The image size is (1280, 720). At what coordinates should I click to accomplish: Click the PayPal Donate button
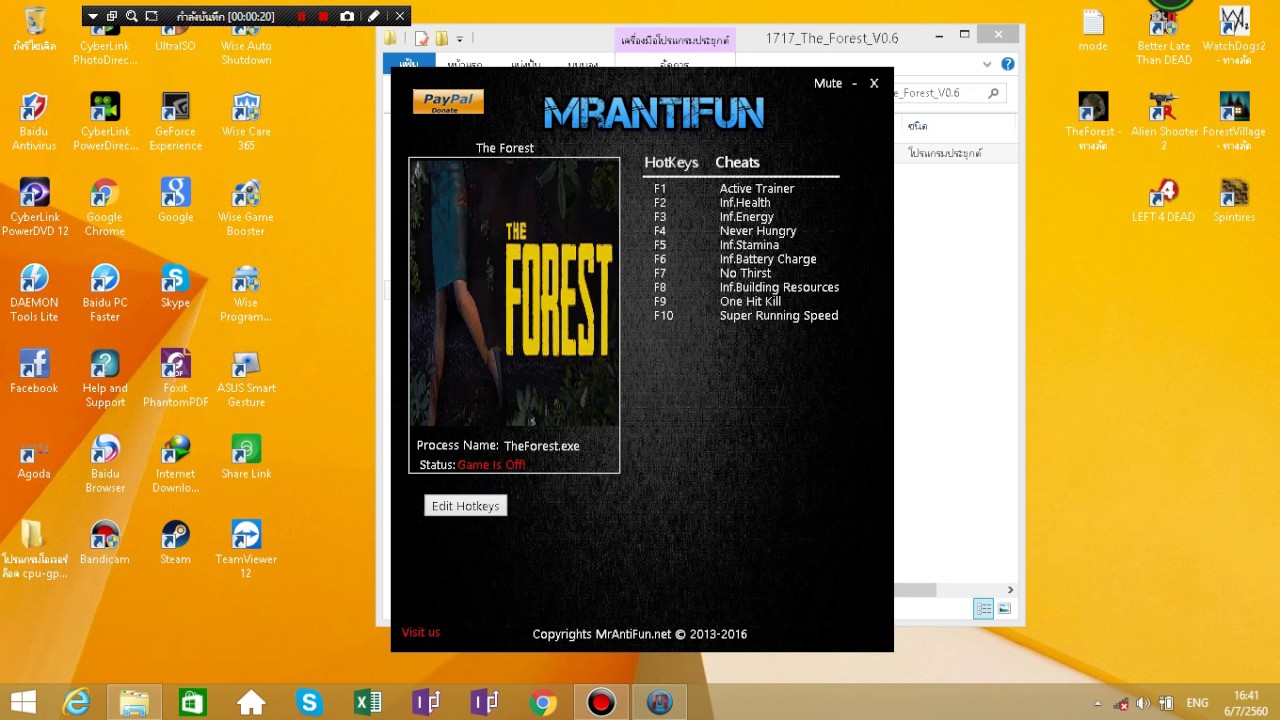[x=448, y=101]
